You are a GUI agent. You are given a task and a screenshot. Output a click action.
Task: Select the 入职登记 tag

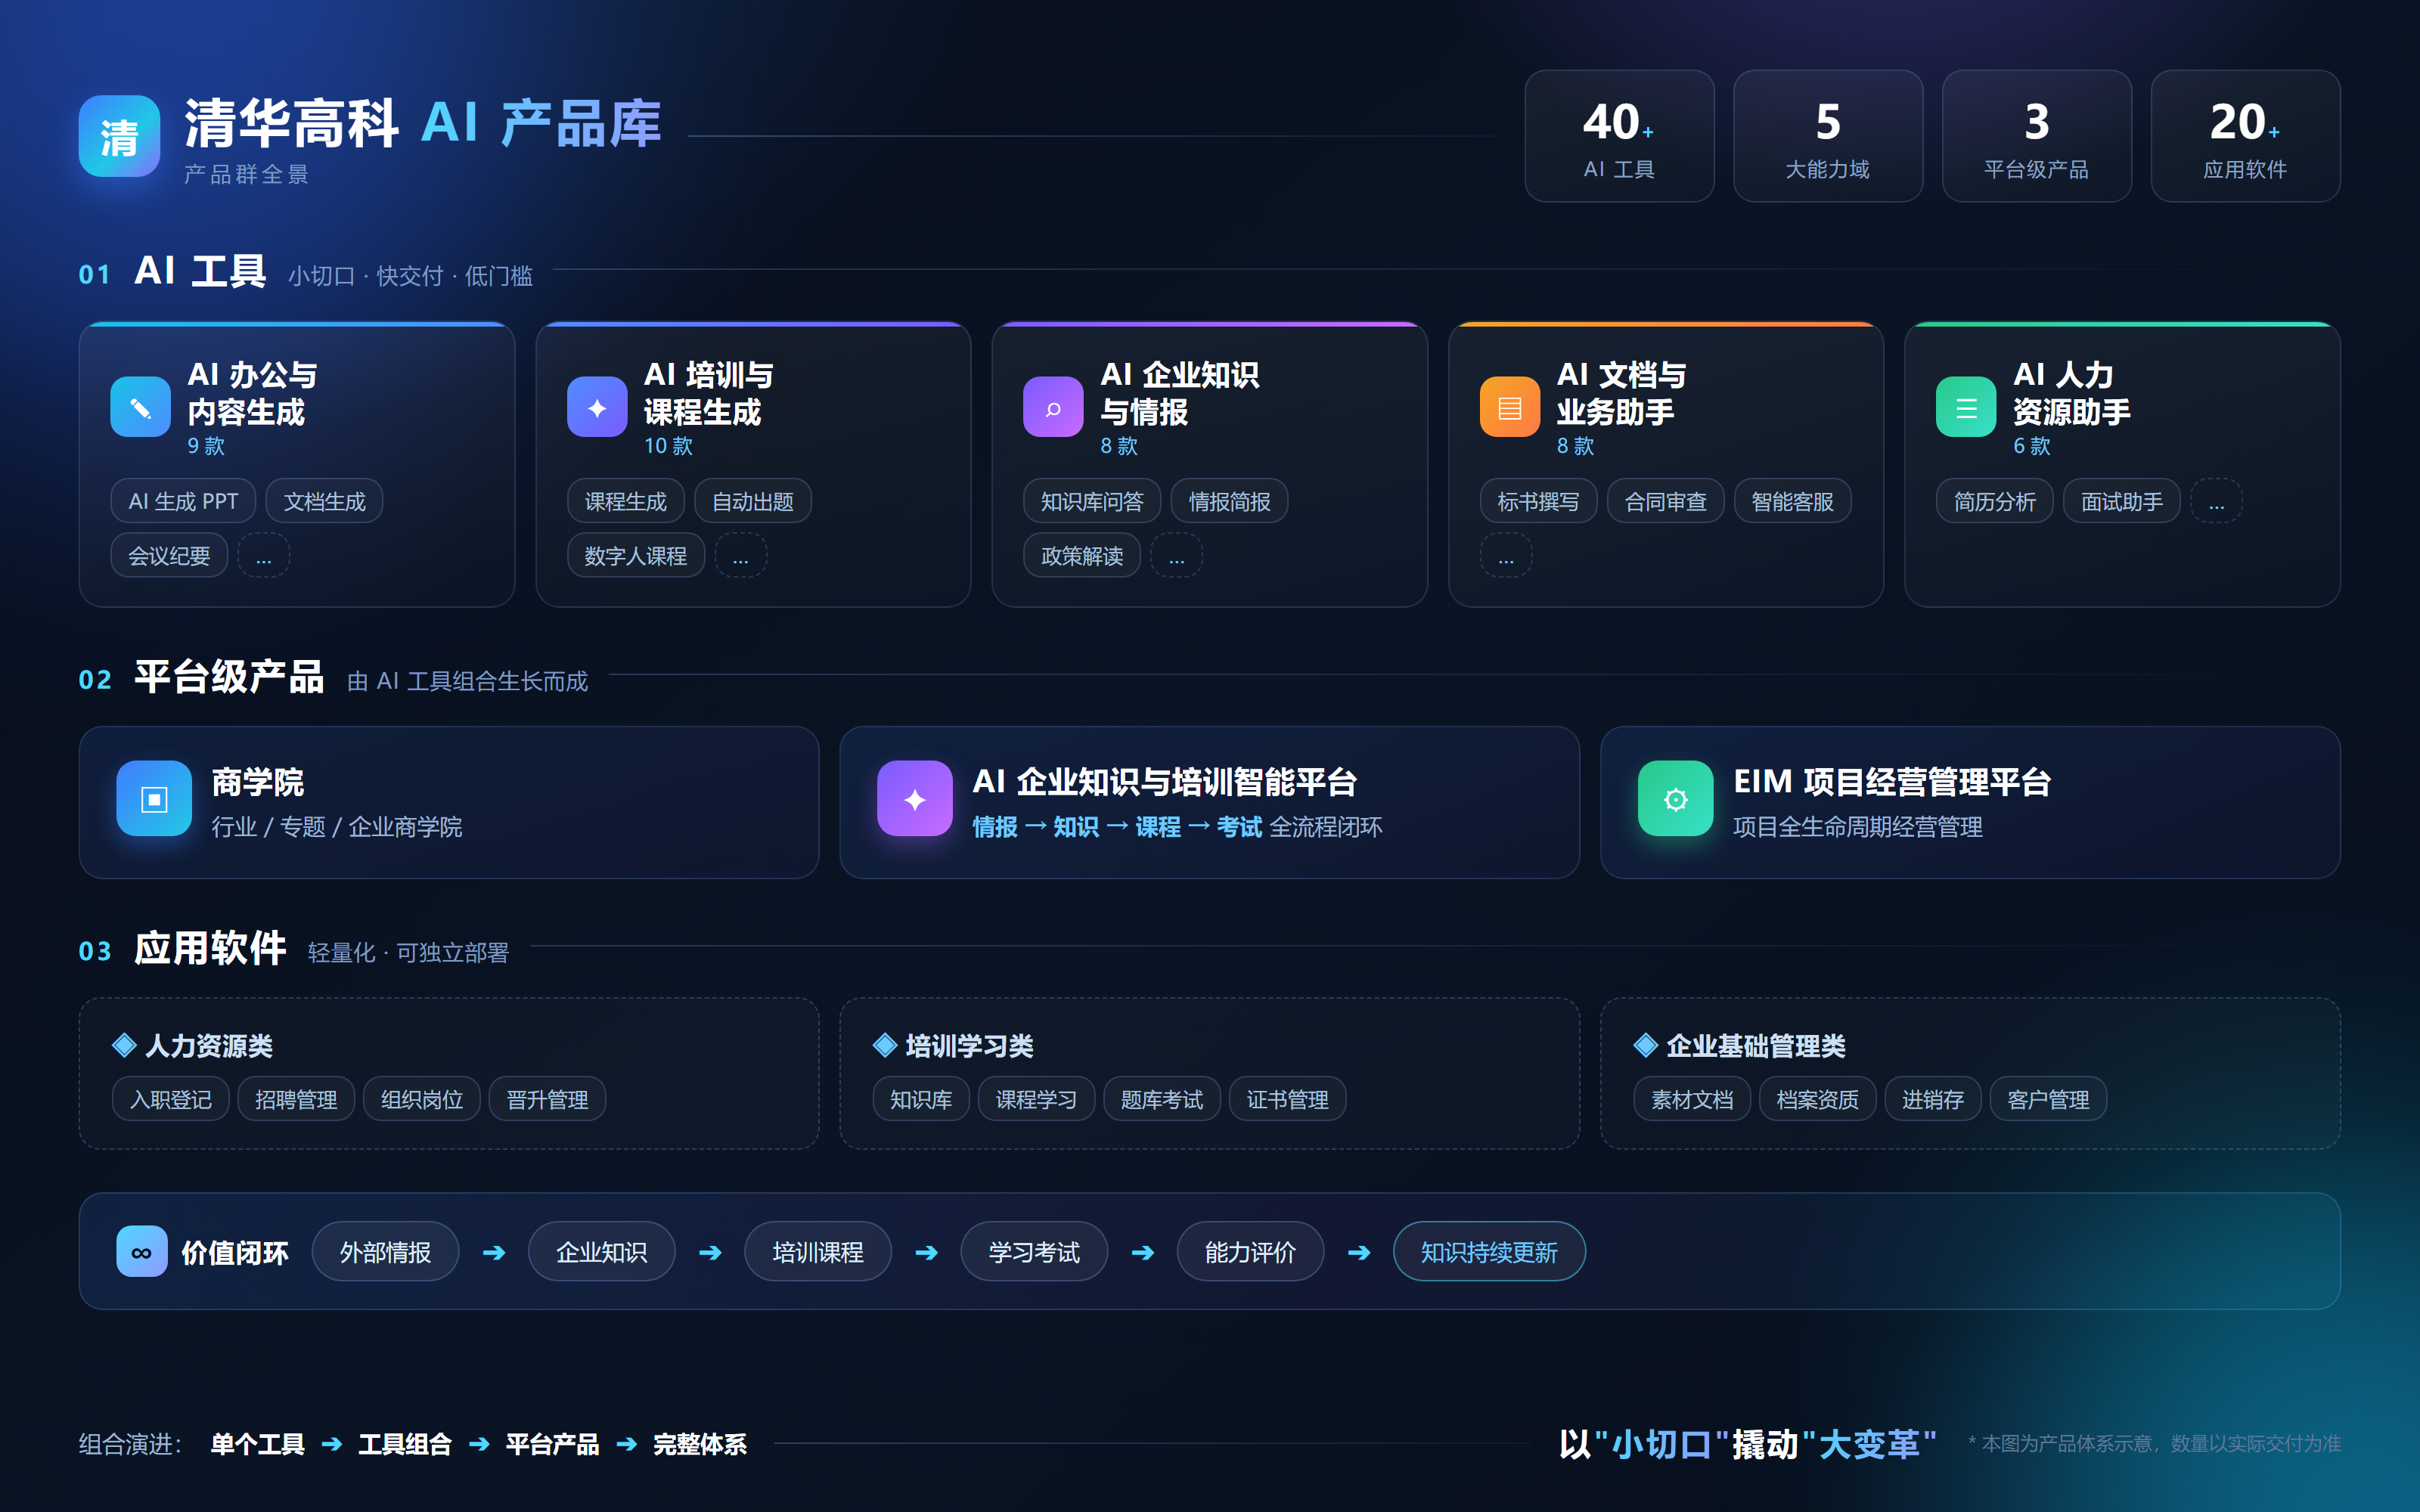171,1099
